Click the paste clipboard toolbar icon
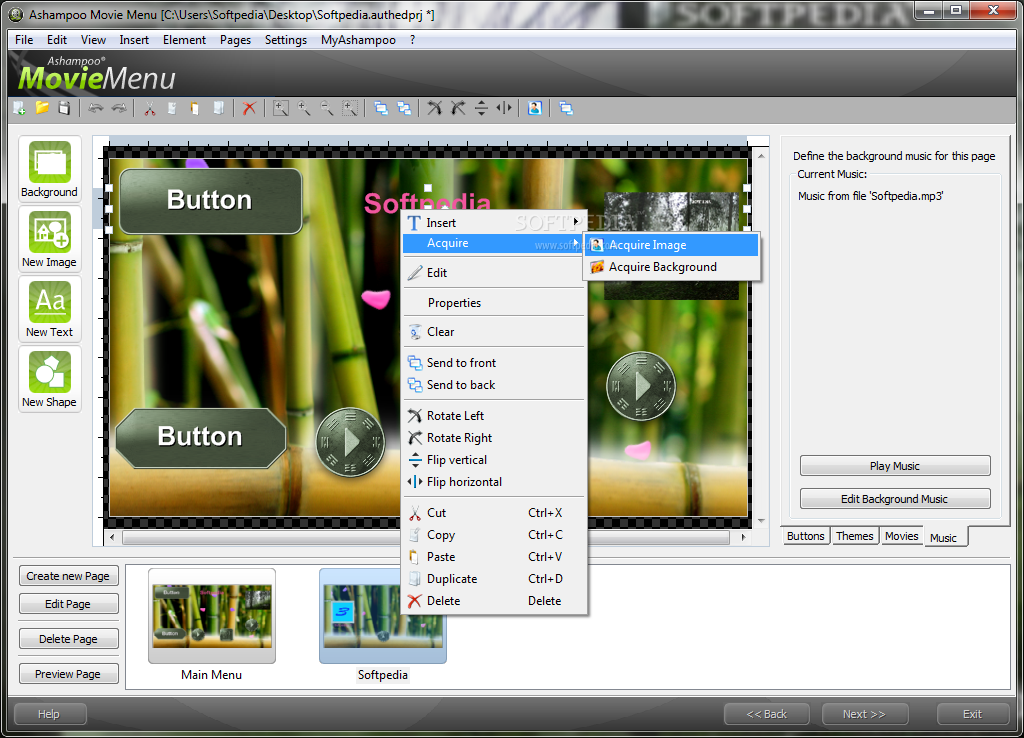This screenshot has width=1024, height=738. point(195,108)
